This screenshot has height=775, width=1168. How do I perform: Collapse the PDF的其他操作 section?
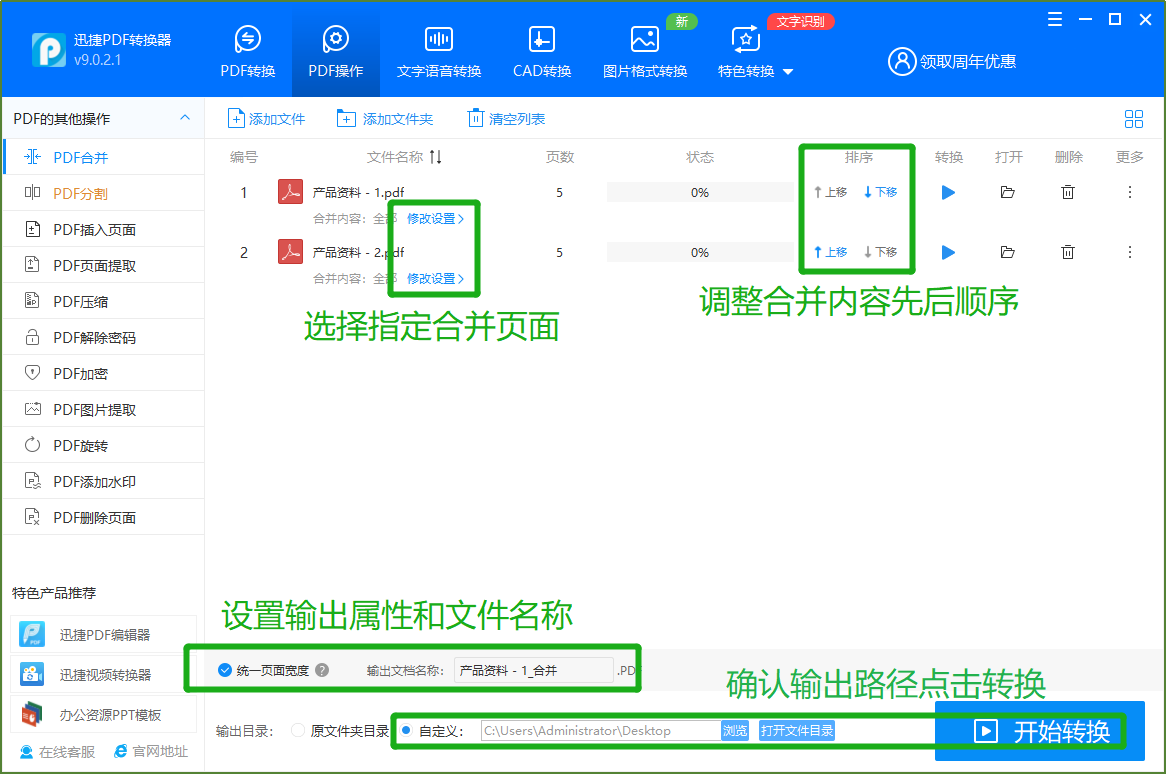(185, 118)
